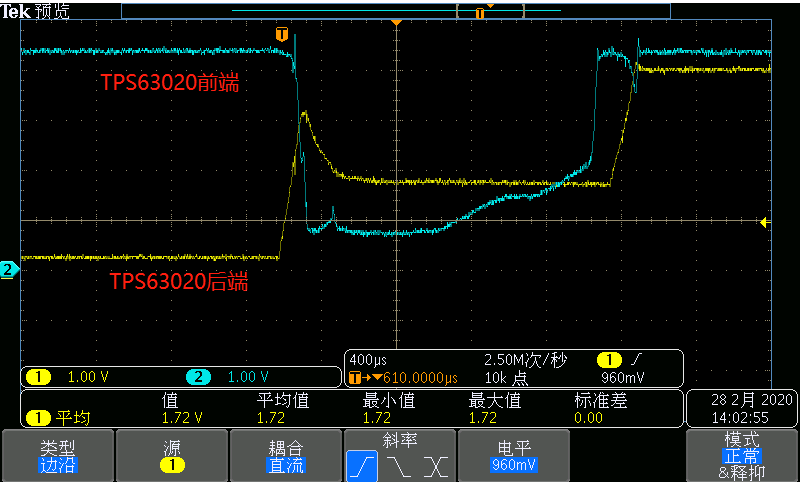Open the 耦合 直流 coupling menu
The image size is (800, 482).
(x=286, y=455)
